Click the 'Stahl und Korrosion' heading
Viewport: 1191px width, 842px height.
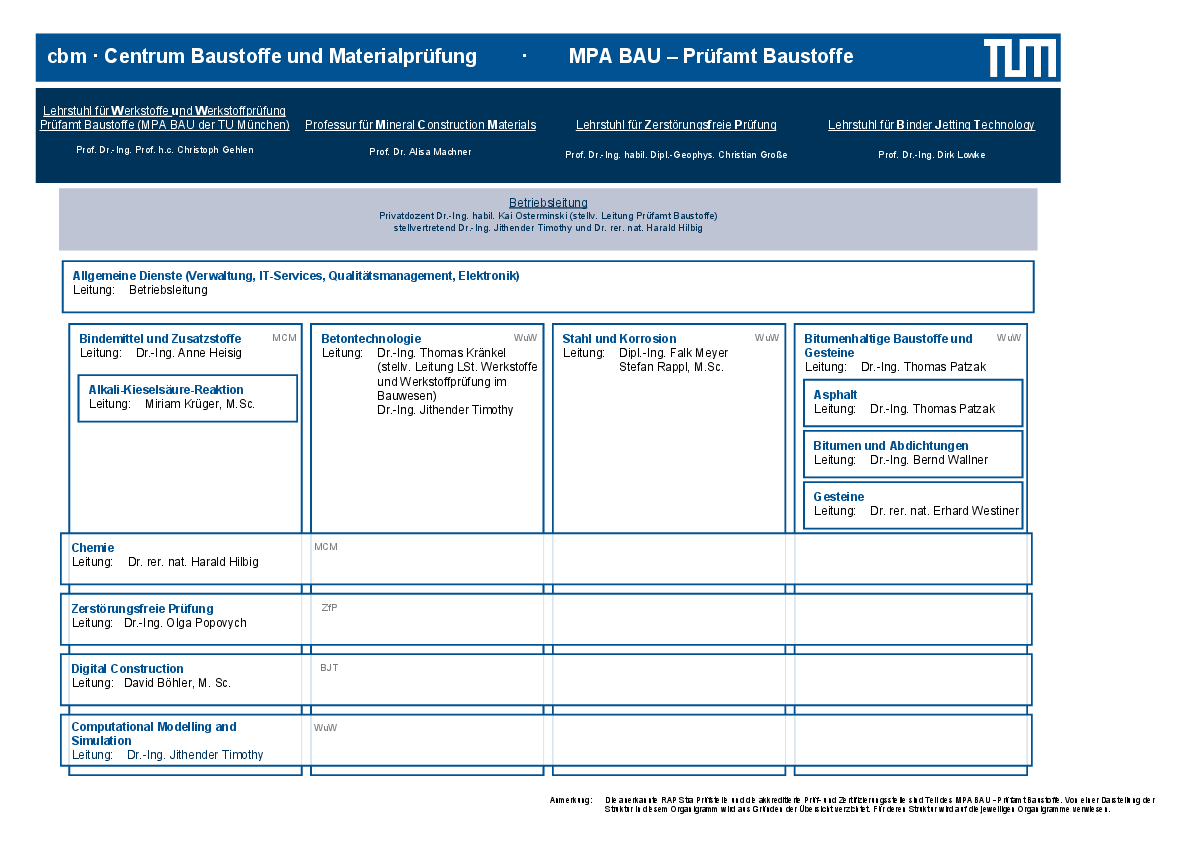[619, 339]
